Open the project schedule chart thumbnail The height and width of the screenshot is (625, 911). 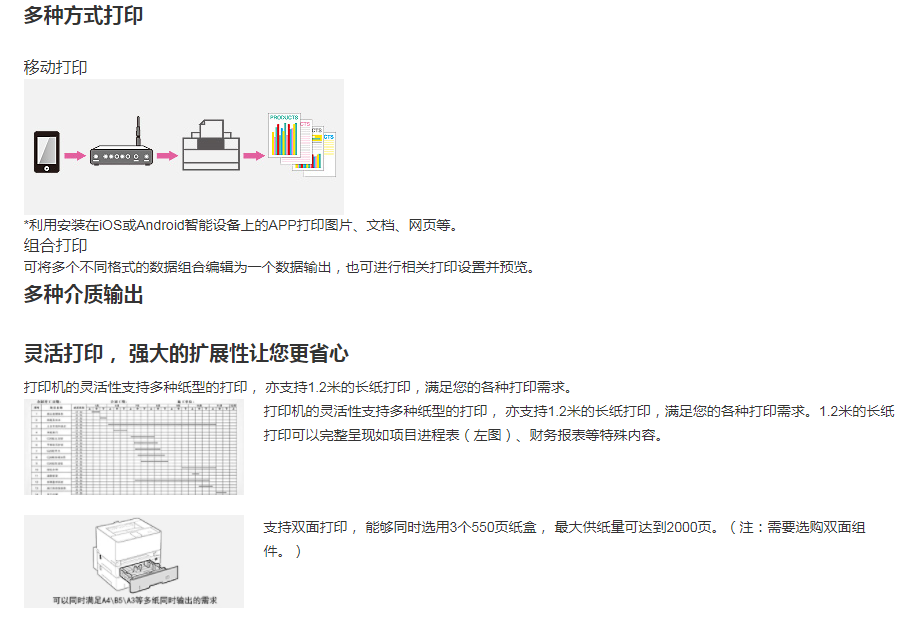click(134, 447)
